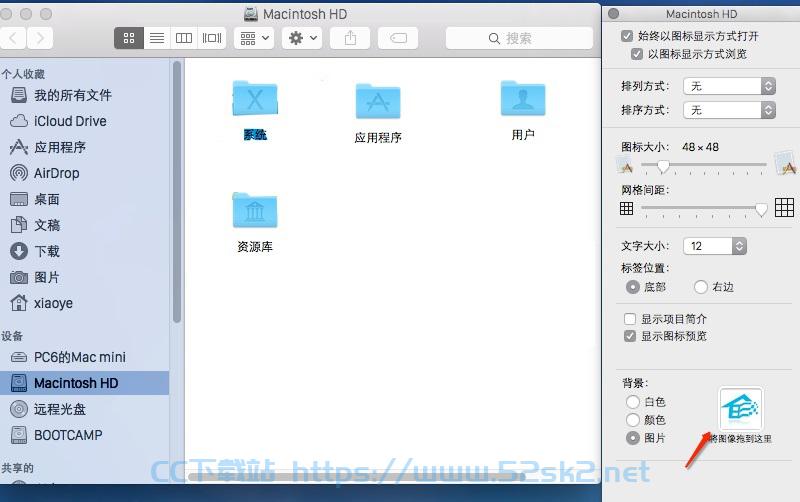The height and width of the screenshot is (502, 800).
Task: Open 图片 in sidebar
Action: click(84, 277)
